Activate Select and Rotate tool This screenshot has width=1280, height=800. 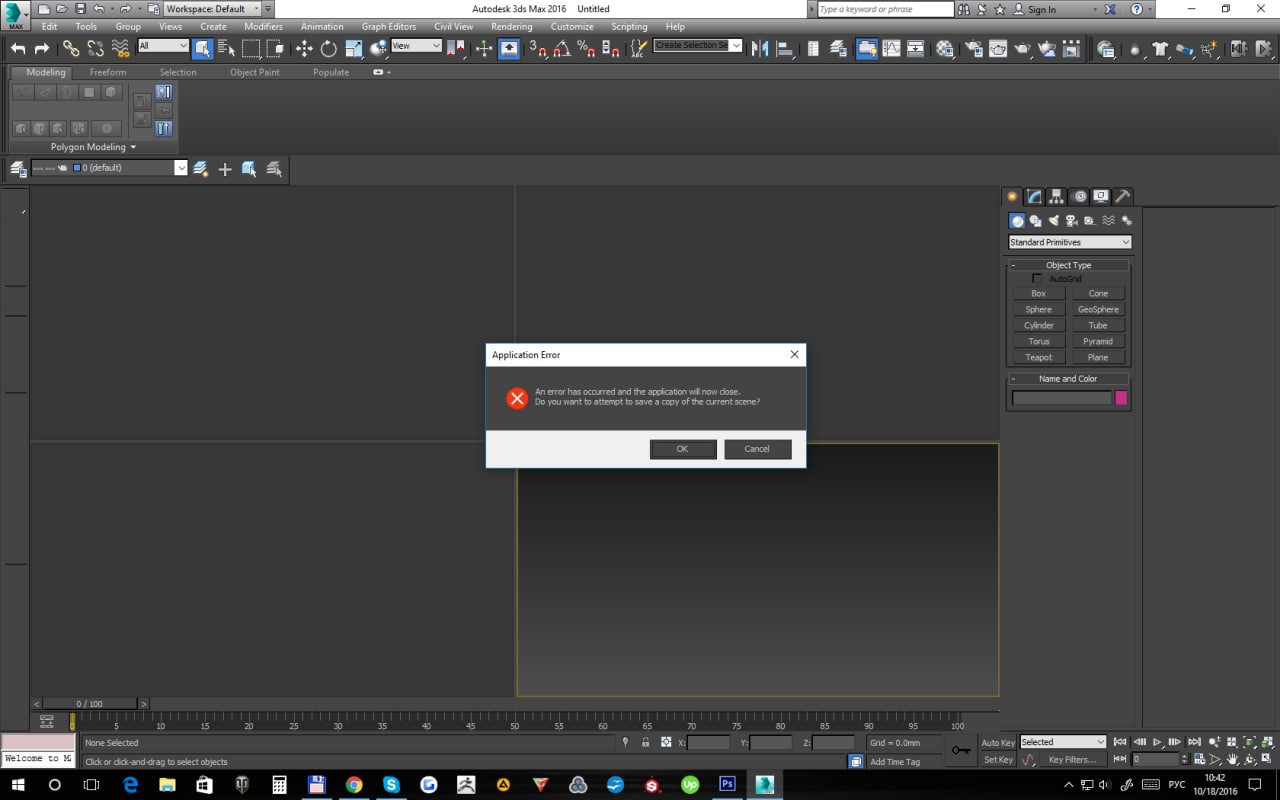[x=329, y=48]
